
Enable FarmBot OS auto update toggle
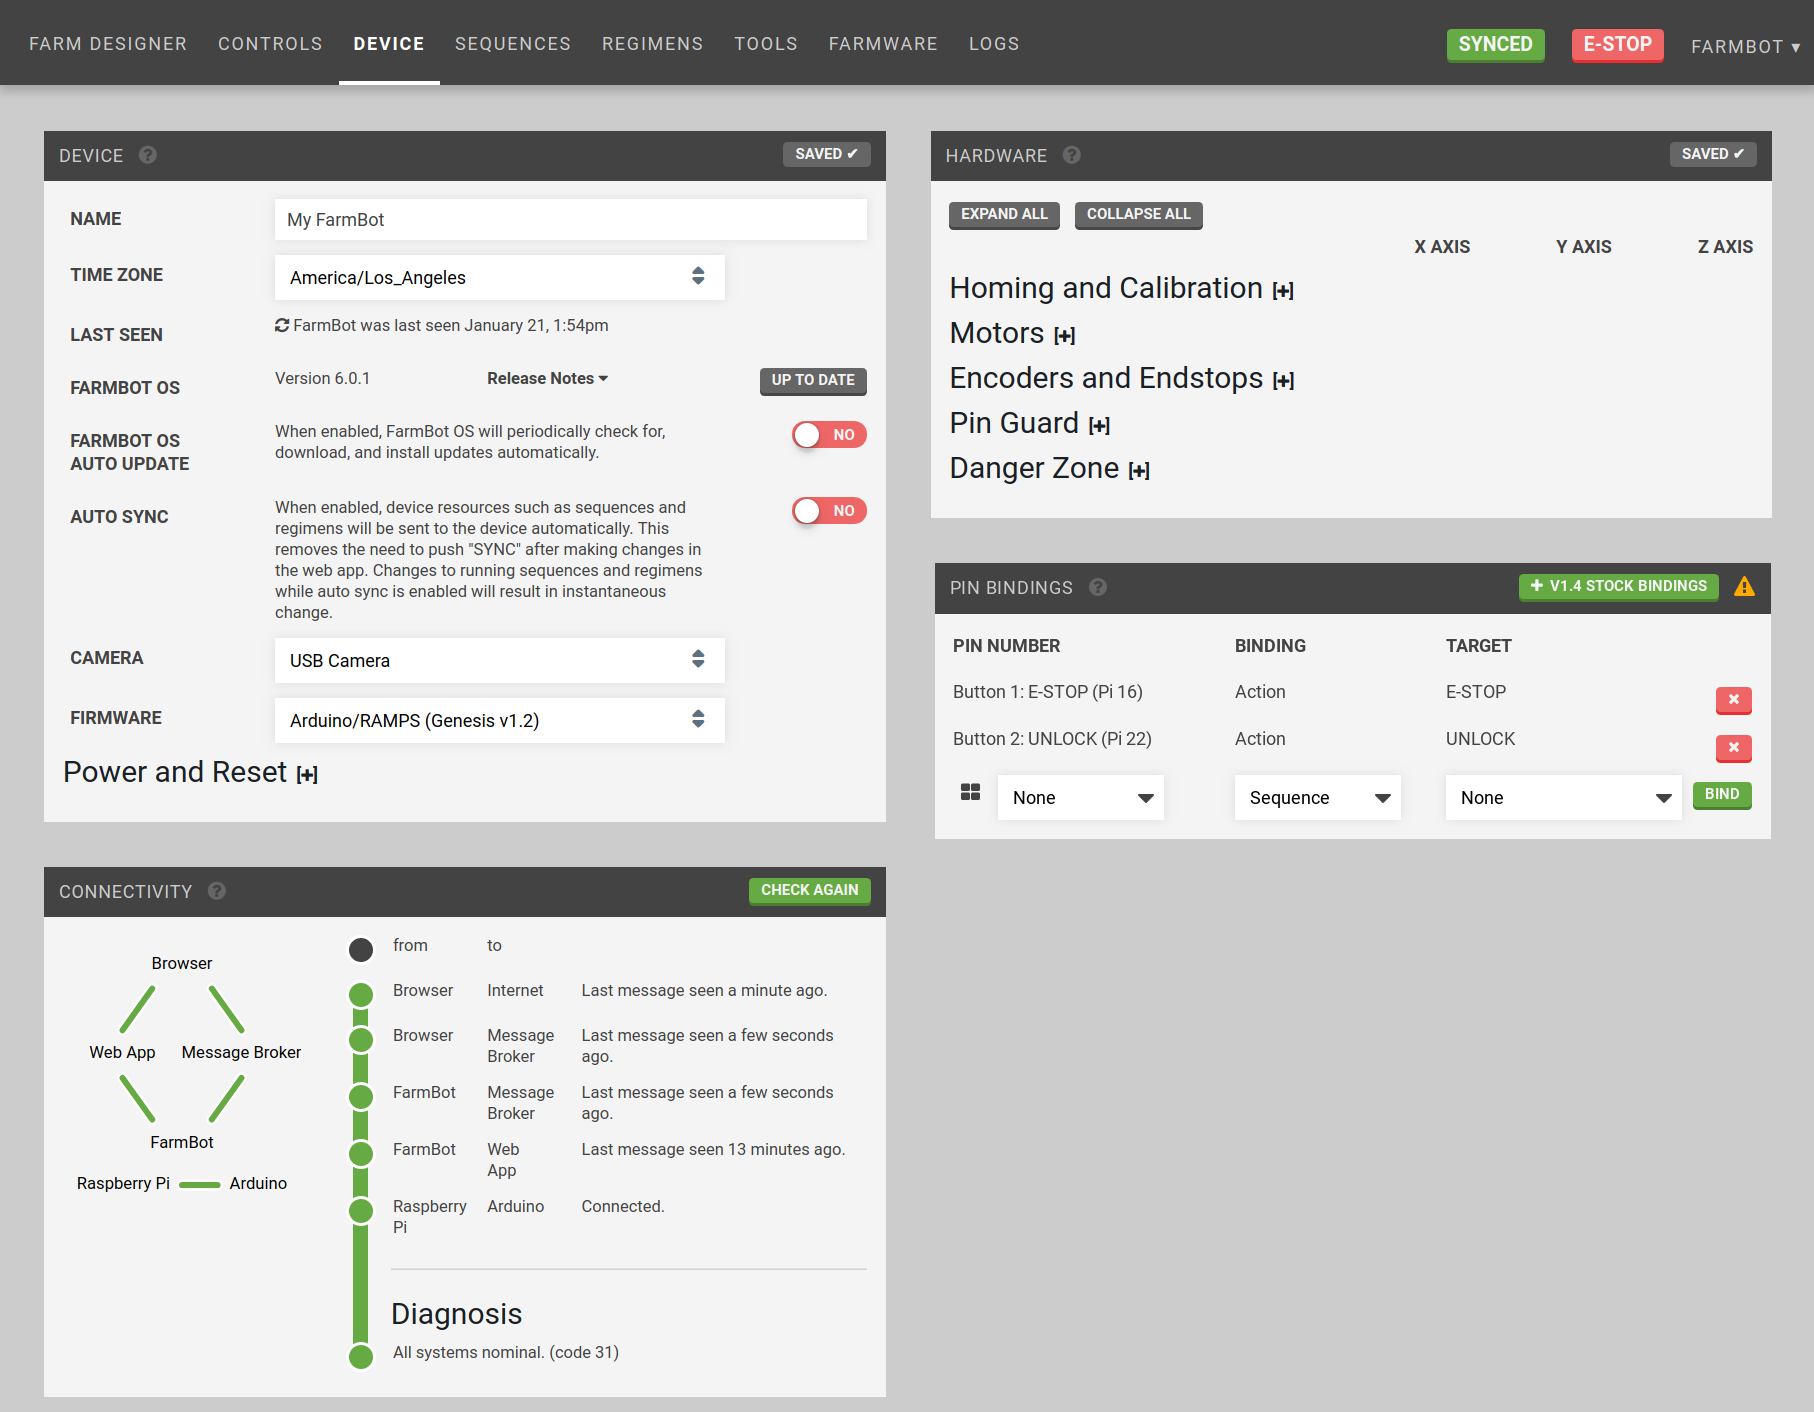[828, 435]
